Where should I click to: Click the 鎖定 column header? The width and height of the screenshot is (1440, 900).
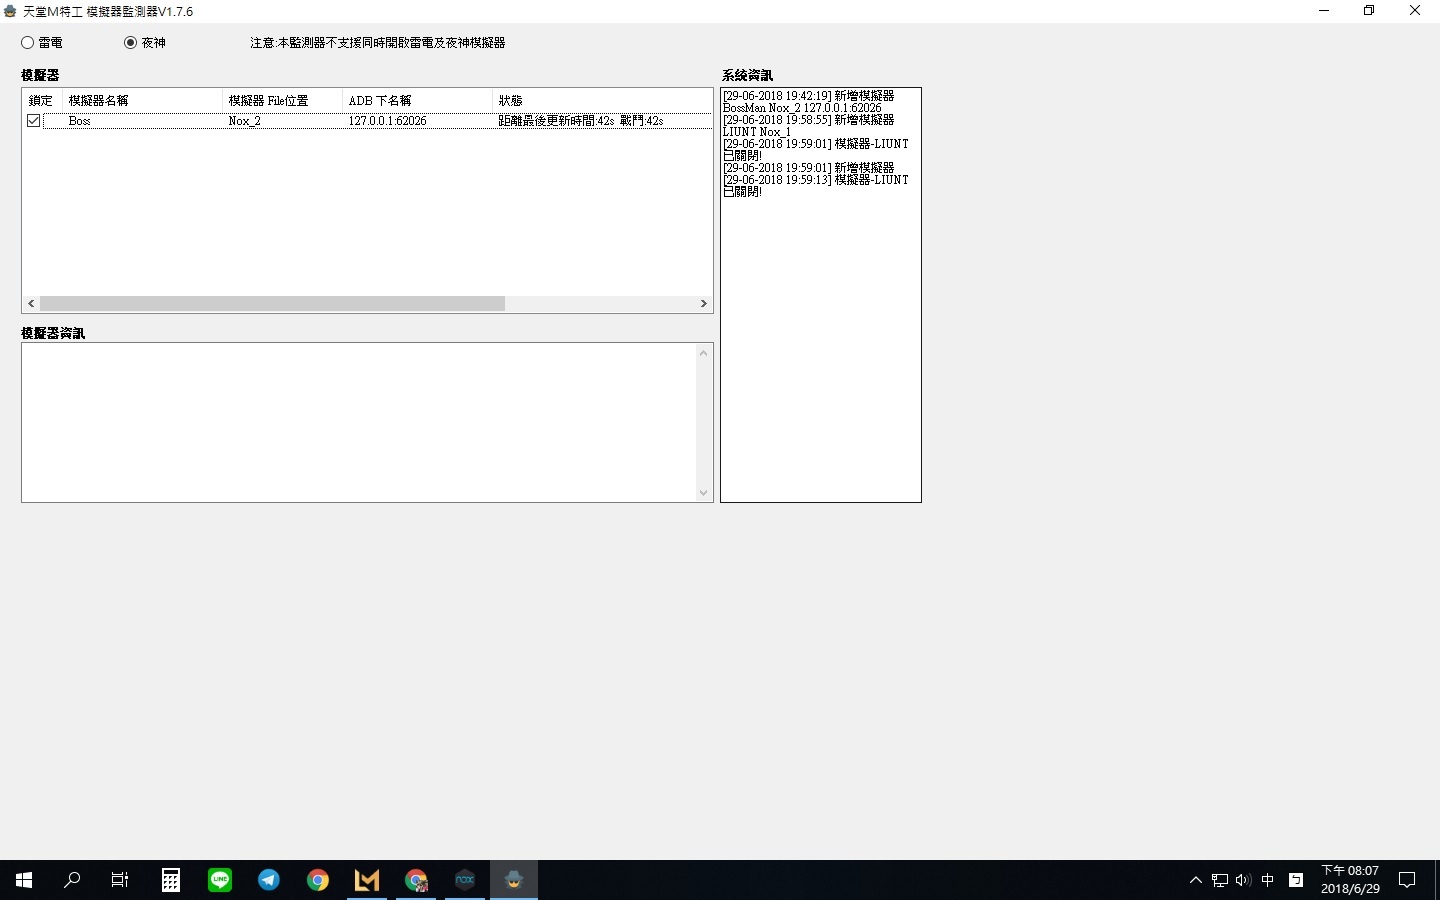point(42,101)
